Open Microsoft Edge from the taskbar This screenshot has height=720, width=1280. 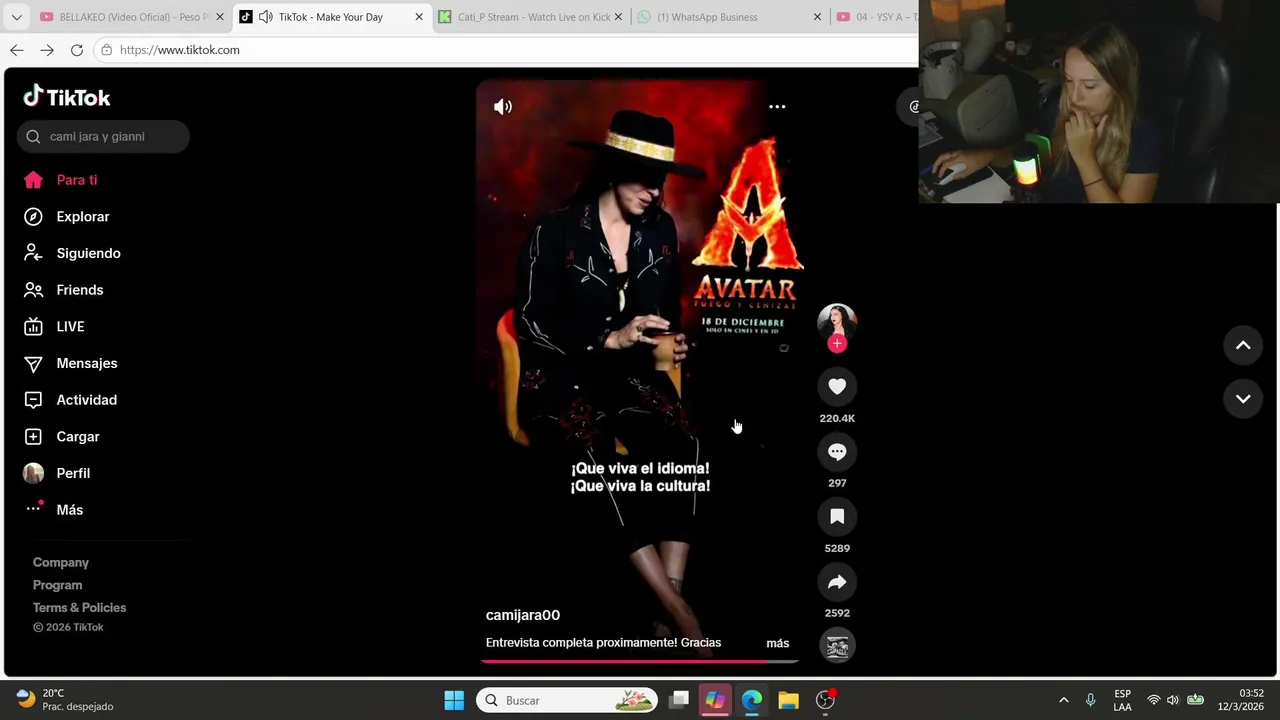[x=752, y=700]
